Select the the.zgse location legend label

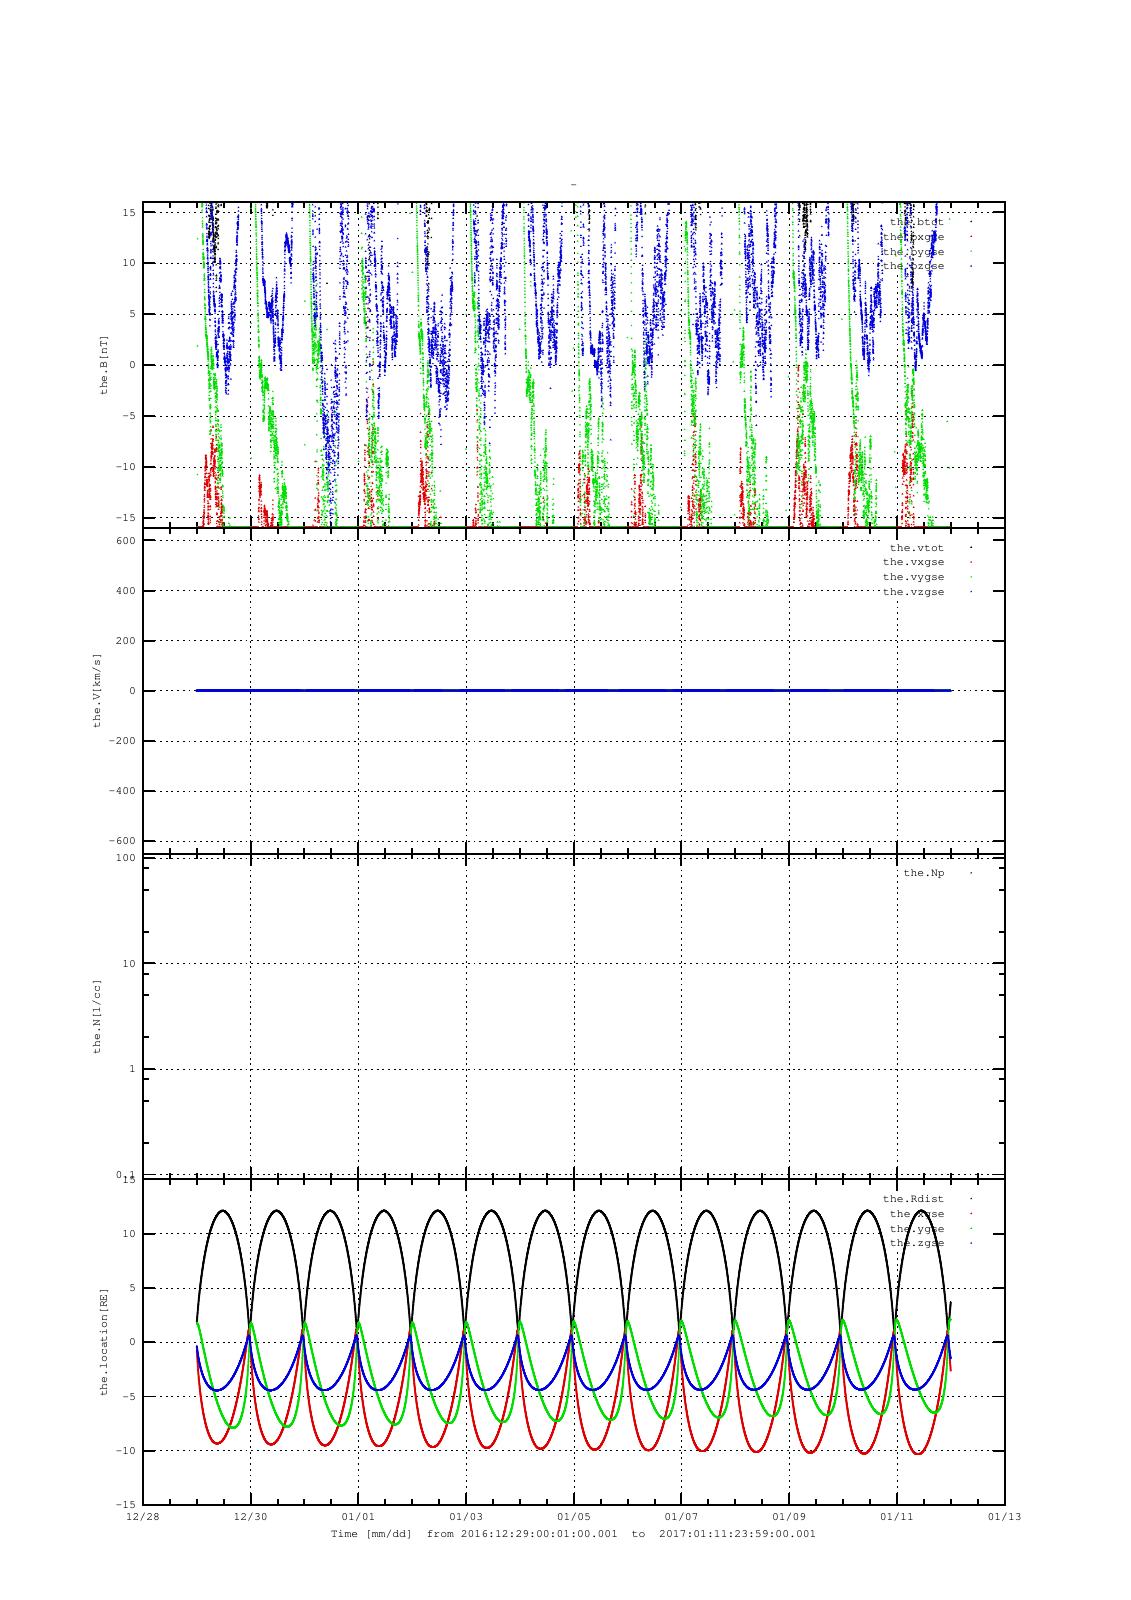coord(917,1243)
